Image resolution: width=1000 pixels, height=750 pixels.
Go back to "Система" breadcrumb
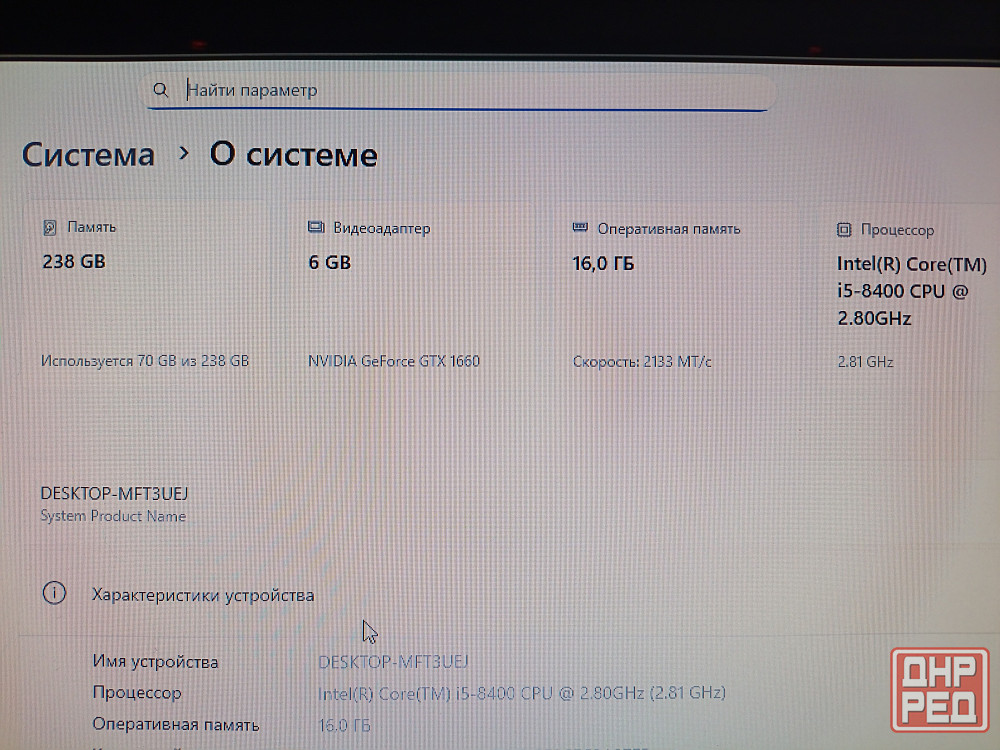point(88,155)
